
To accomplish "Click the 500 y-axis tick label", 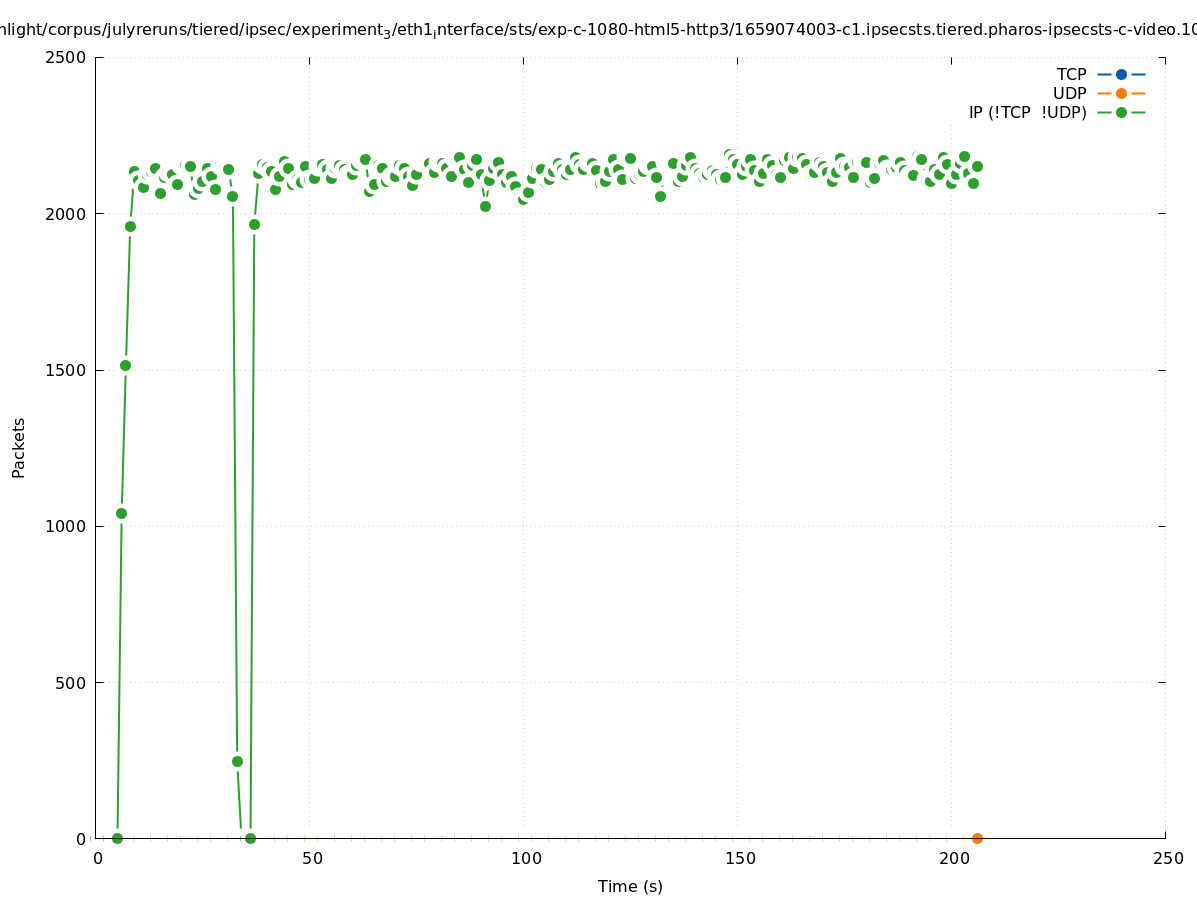I will point(72,683).
